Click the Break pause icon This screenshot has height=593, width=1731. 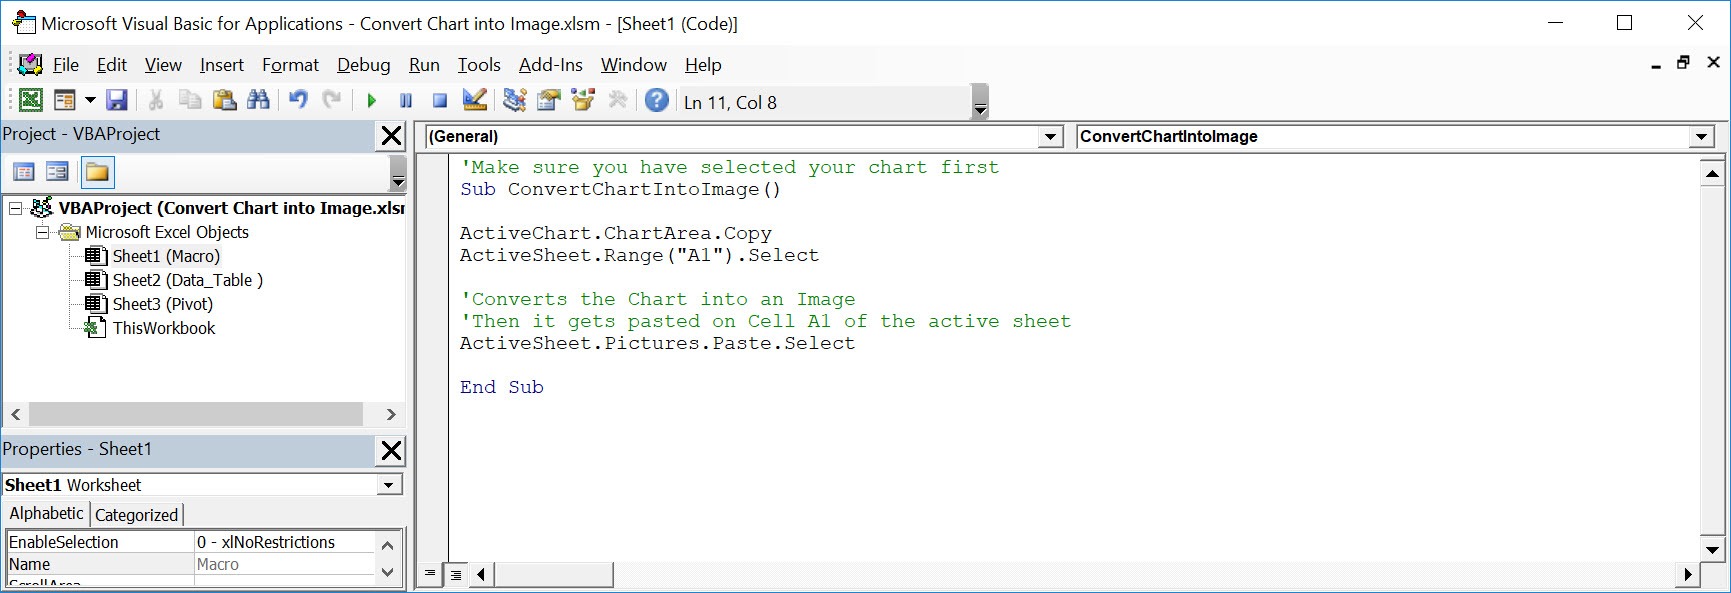[x=406, y=100]
